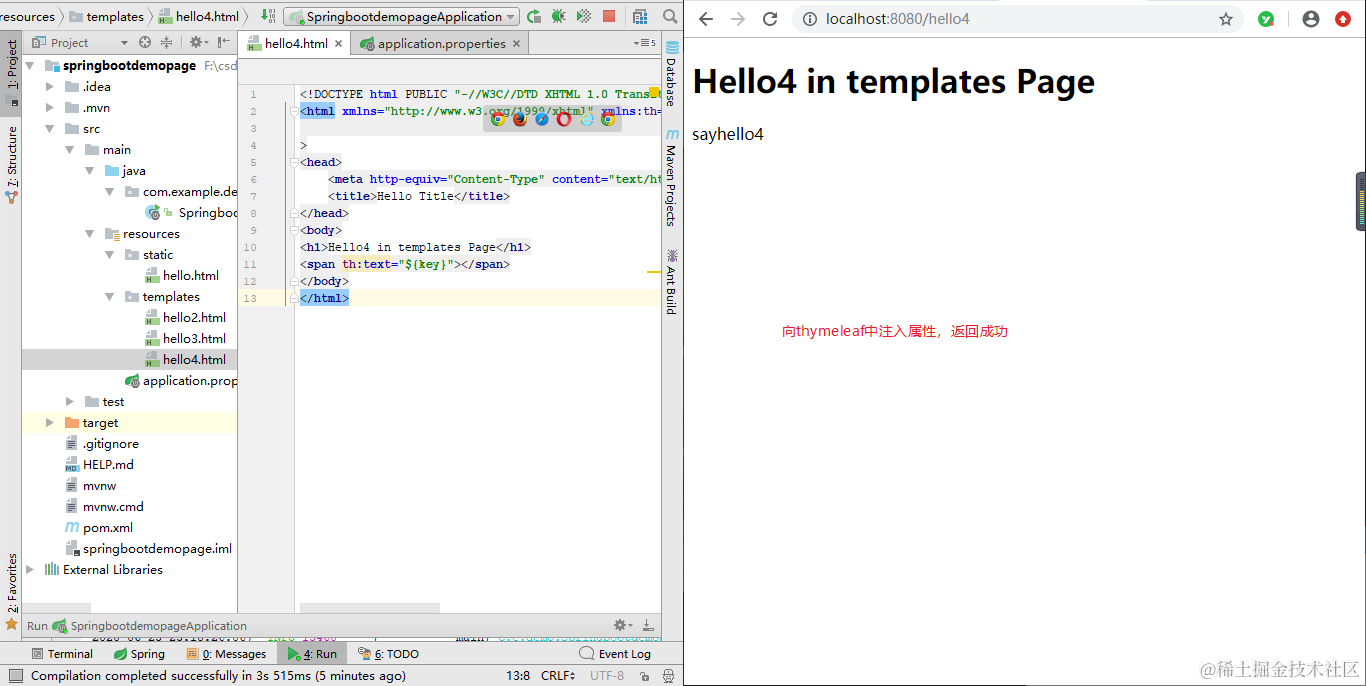The width and height of the screenshot is (1366, 686).
Task: Preview page in Firefox browser icon
Action: click(520, 119)
